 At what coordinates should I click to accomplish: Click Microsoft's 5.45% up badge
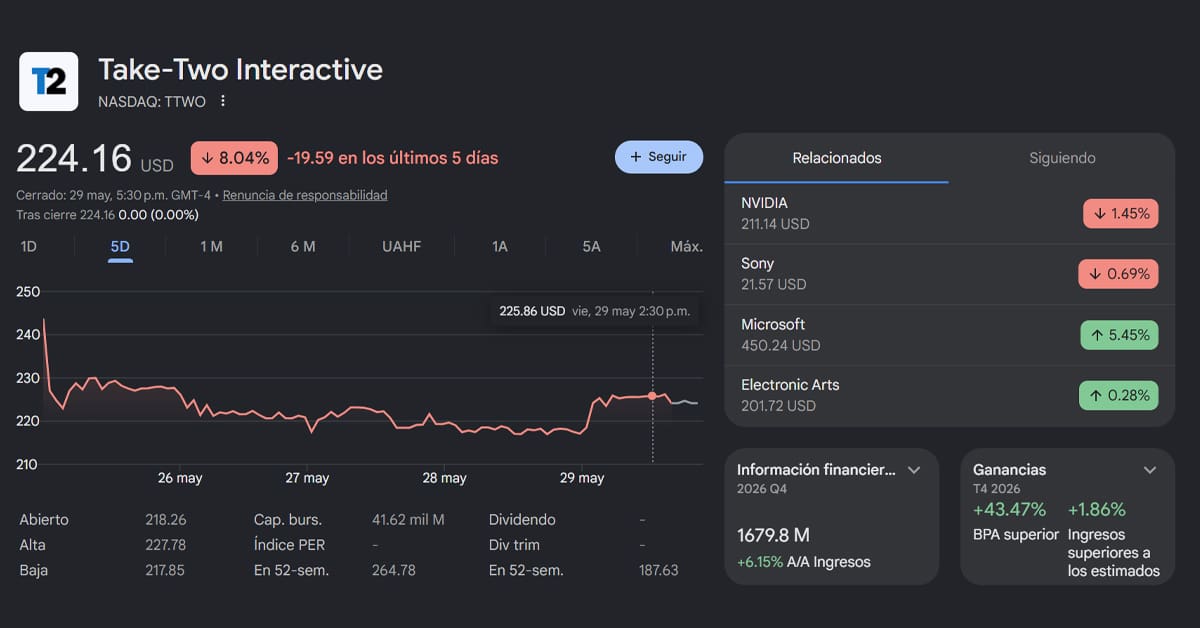(1118, 335)
